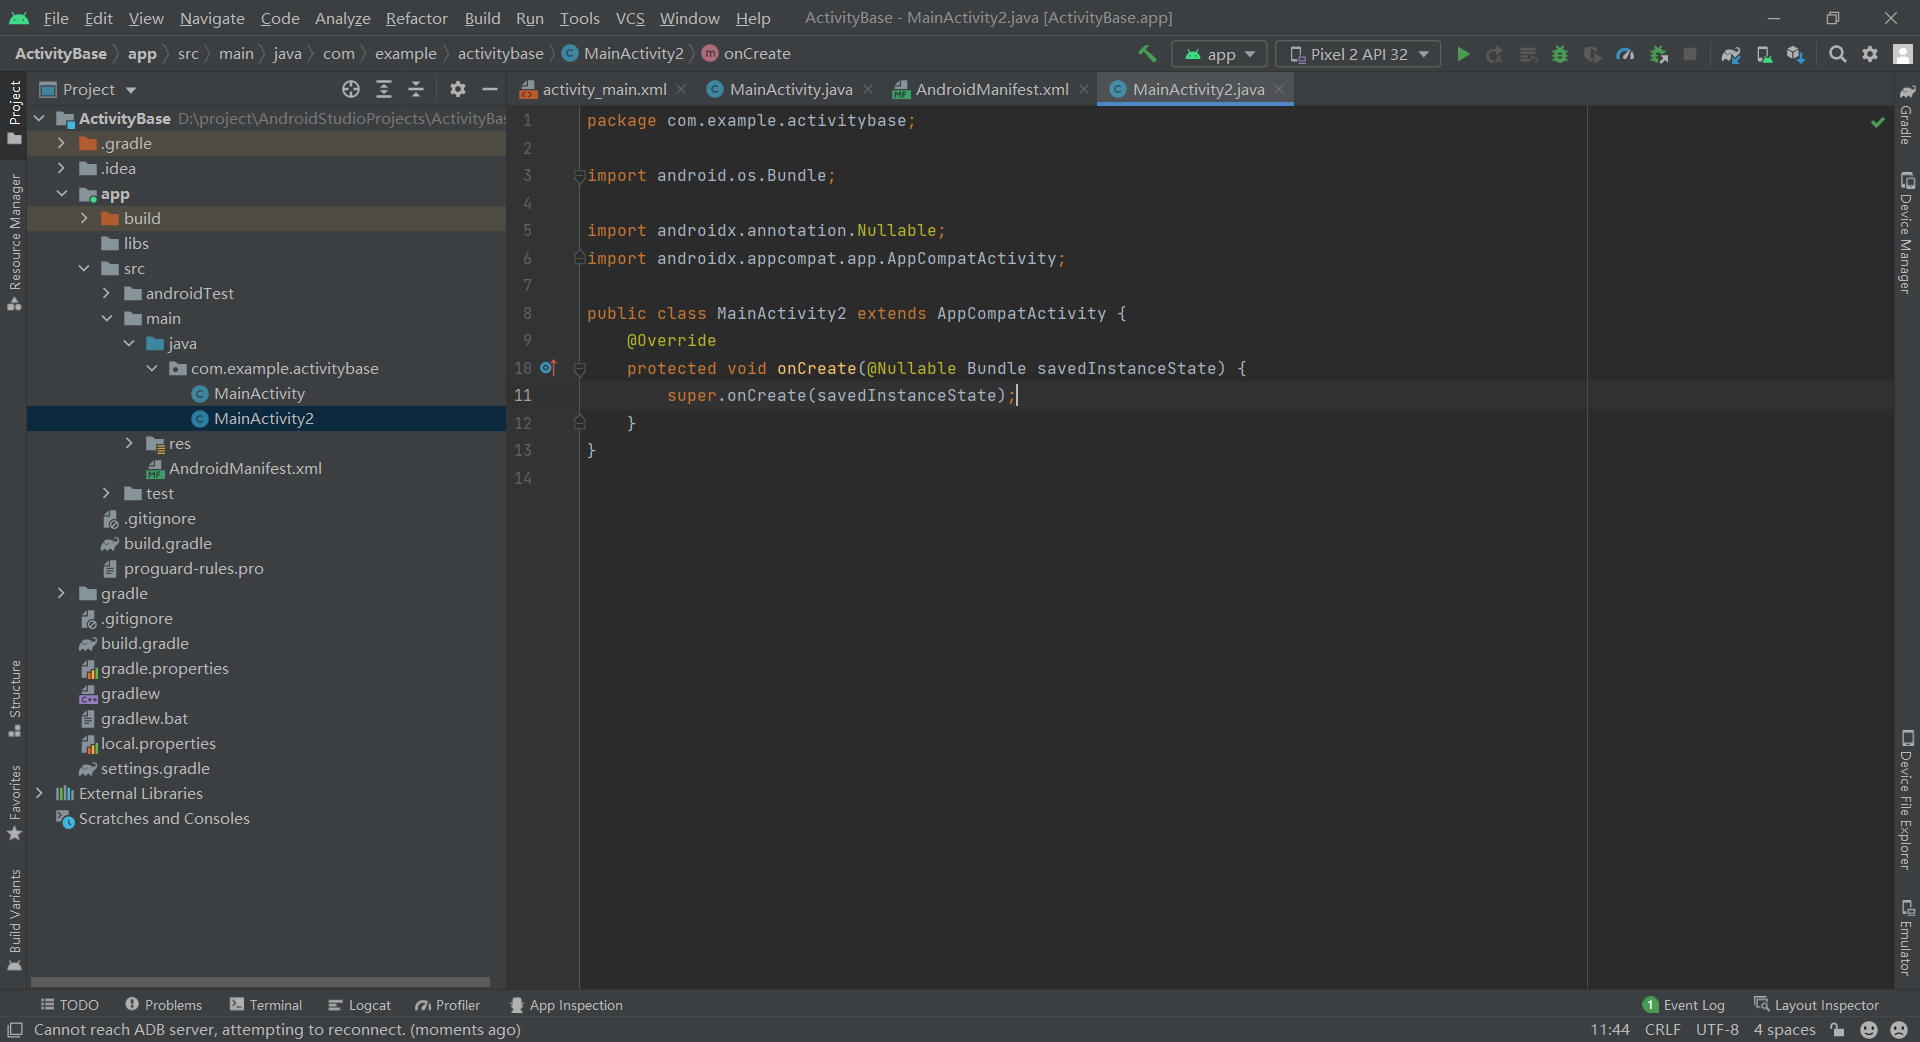Expand the build folder
This screenshot has width=1920, height=1042.
[x=84, y=218]
